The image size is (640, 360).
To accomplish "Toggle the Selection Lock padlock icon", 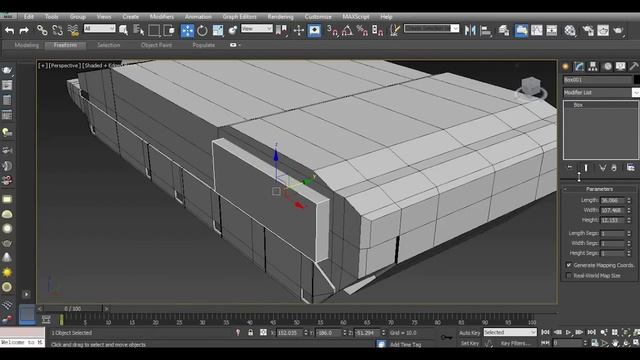I will click(x=251, y=333).
